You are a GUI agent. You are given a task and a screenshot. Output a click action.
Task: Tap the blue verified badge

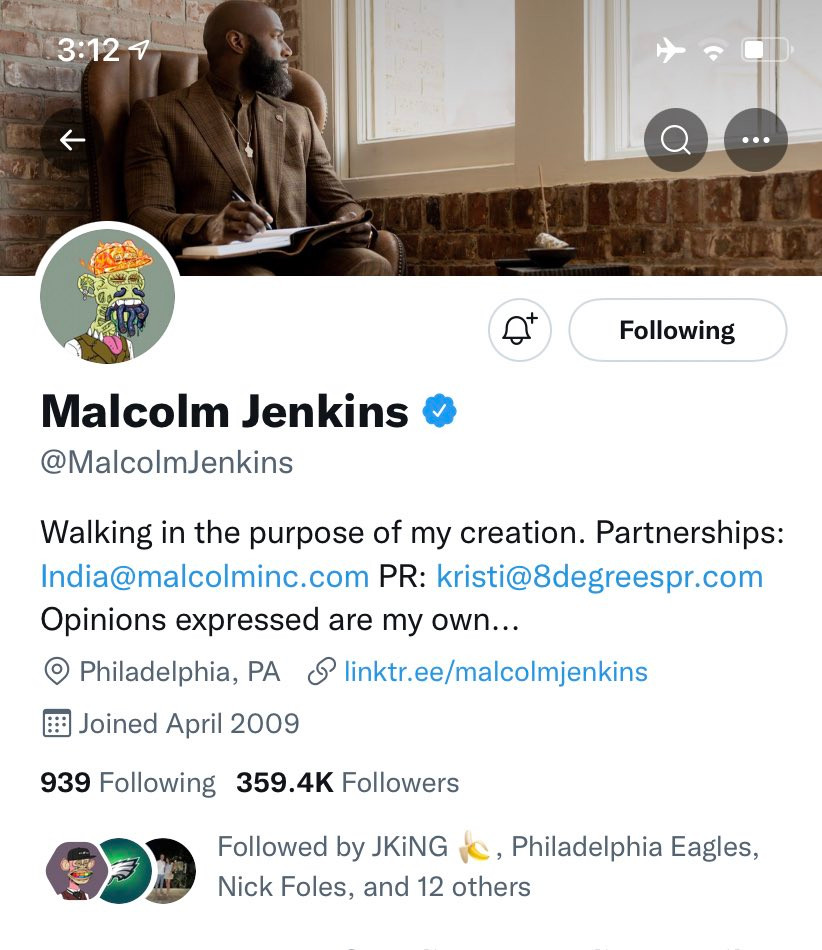(439, 411)
